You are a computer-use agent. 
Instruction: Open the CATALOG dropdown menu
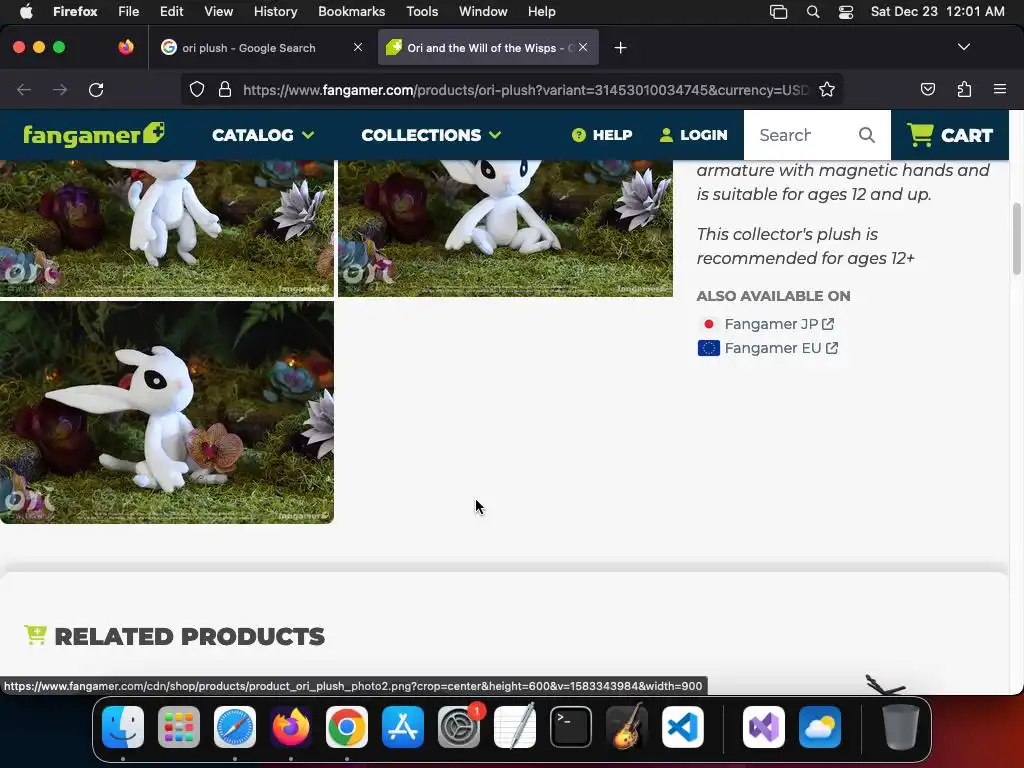click(x=263, y=135)
